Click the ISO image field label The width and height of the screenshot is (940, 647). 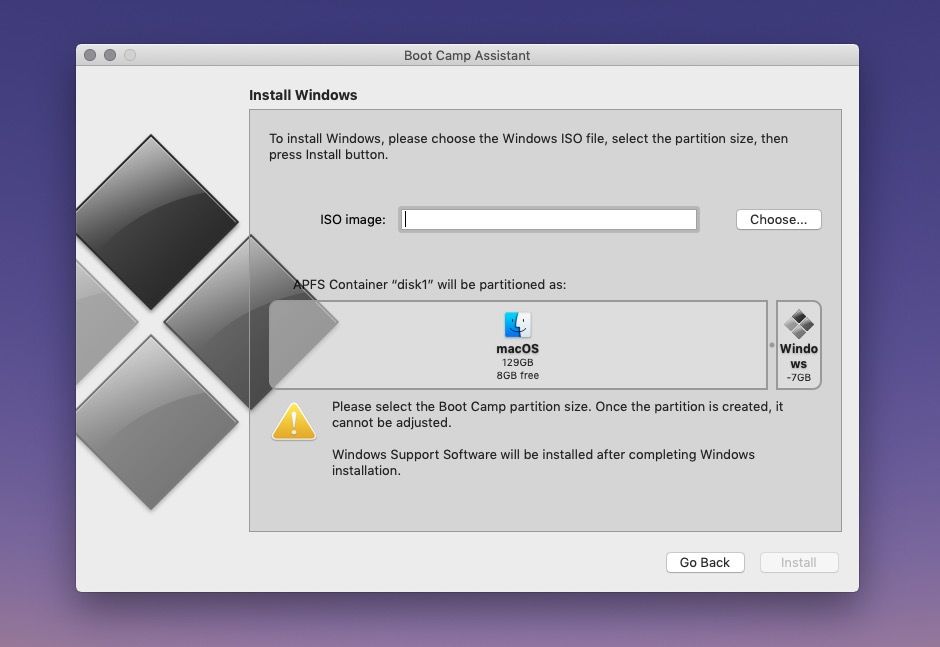click(352, 219)
